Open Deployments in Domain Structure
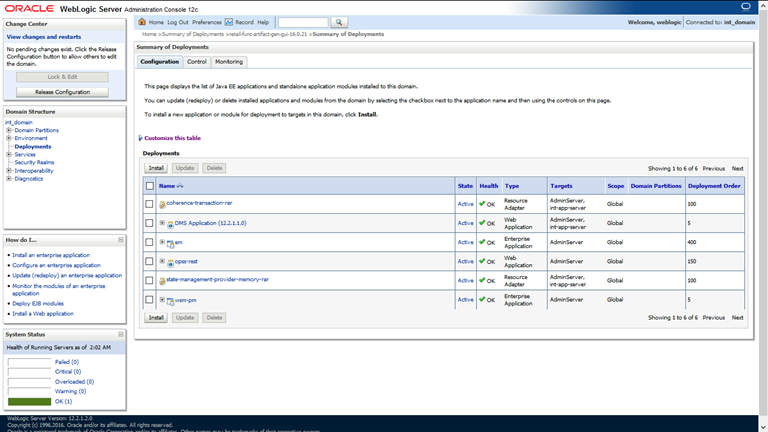This screenshot has height=432, width=768. pos(33,146)
